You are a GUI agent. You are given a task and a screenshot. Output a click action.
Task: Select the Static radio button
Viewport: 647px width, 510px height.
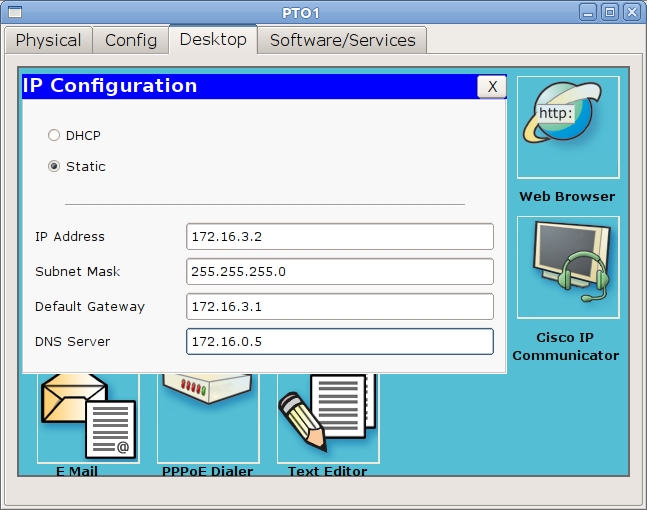point(54,166)
